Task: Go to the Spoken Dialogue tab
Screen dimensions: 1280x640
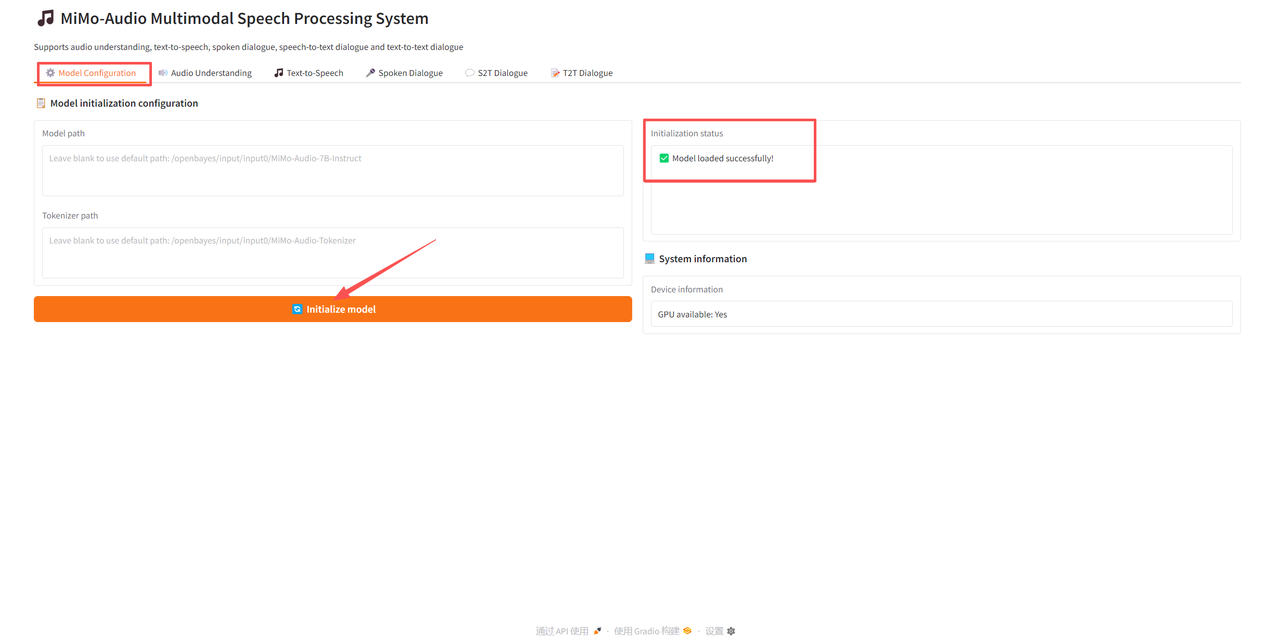Action: pos(404,73)
